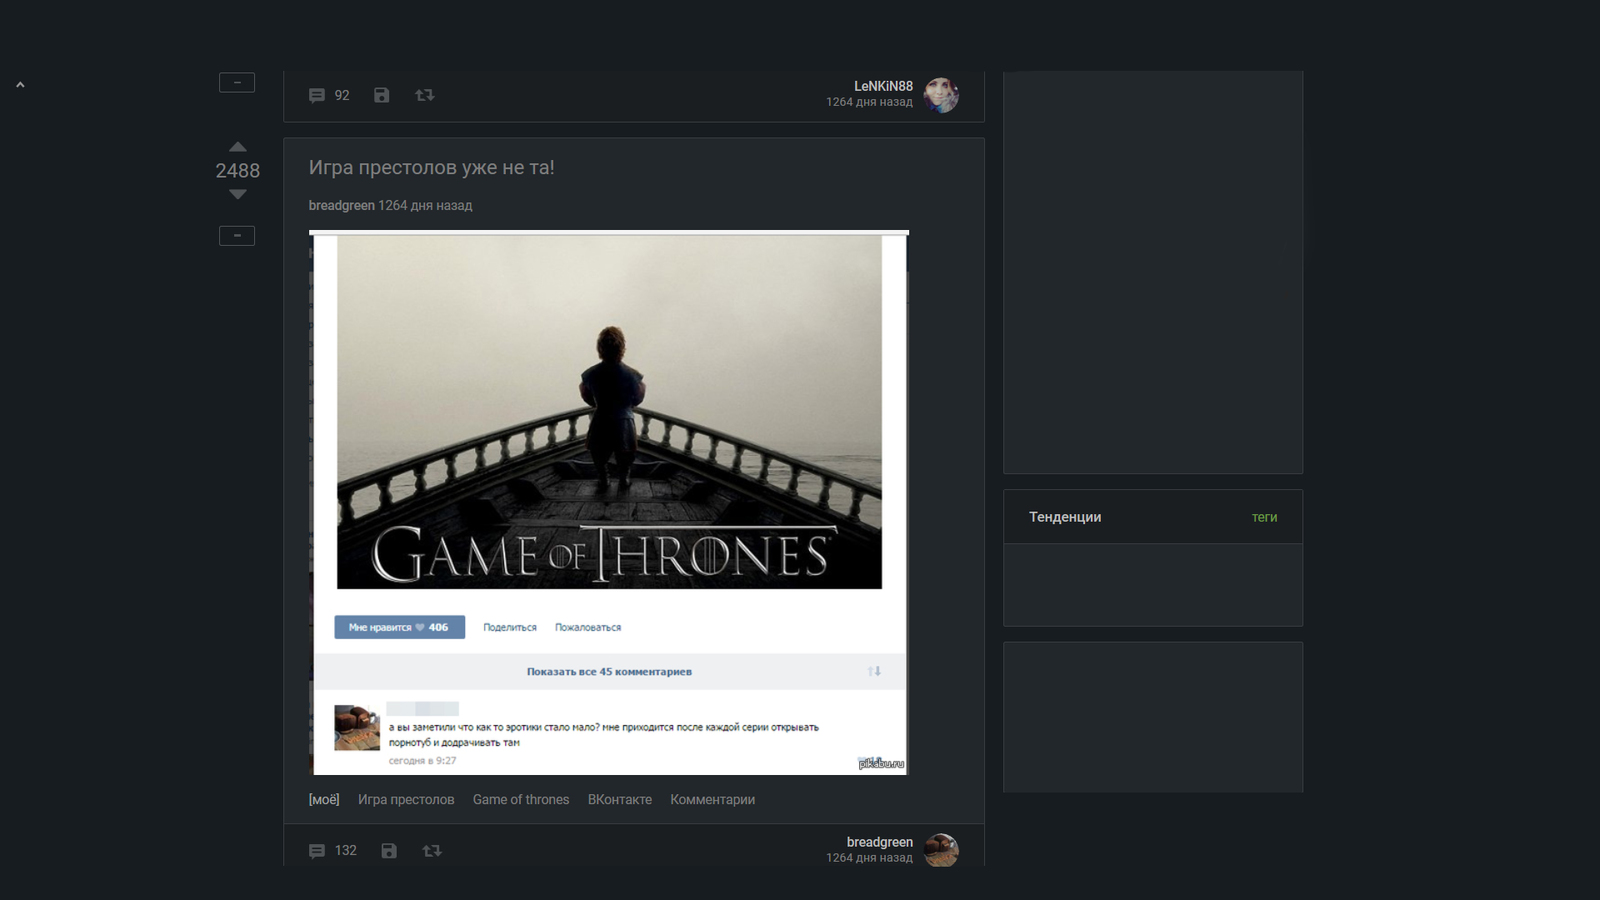
Task: Open the 132 comments on the breadgreen post
Action: [x=332, y=851]
